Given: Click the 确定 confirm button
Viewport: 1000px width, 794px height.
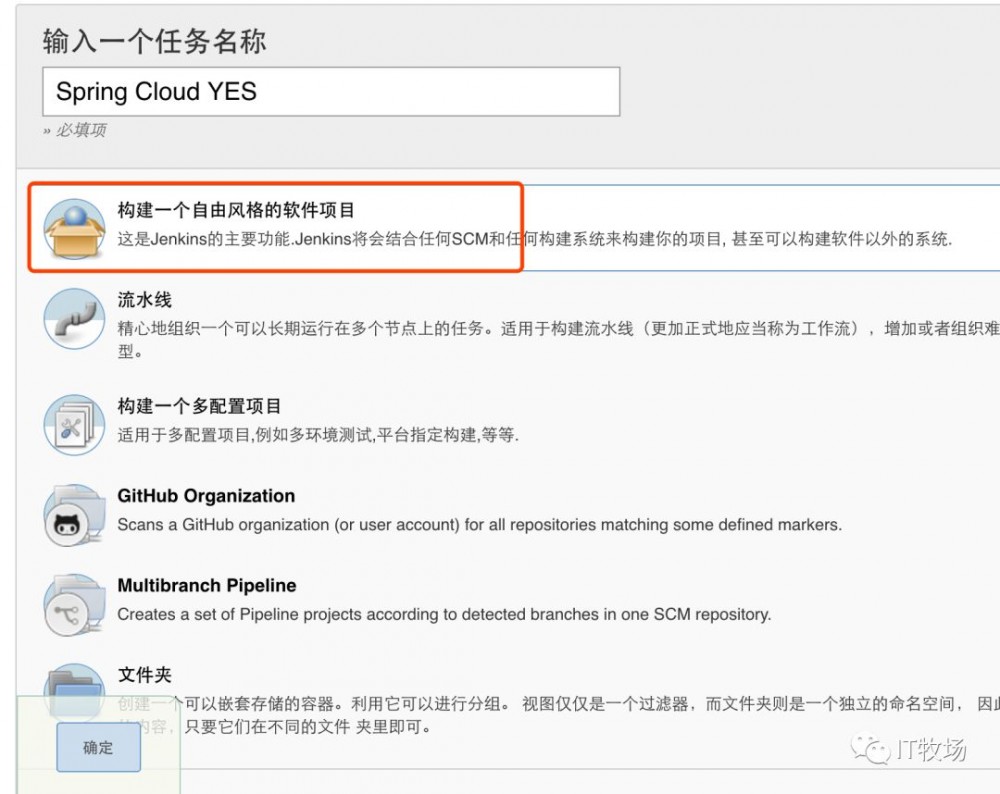Looking at the screenshot, I should pos(97,747).
